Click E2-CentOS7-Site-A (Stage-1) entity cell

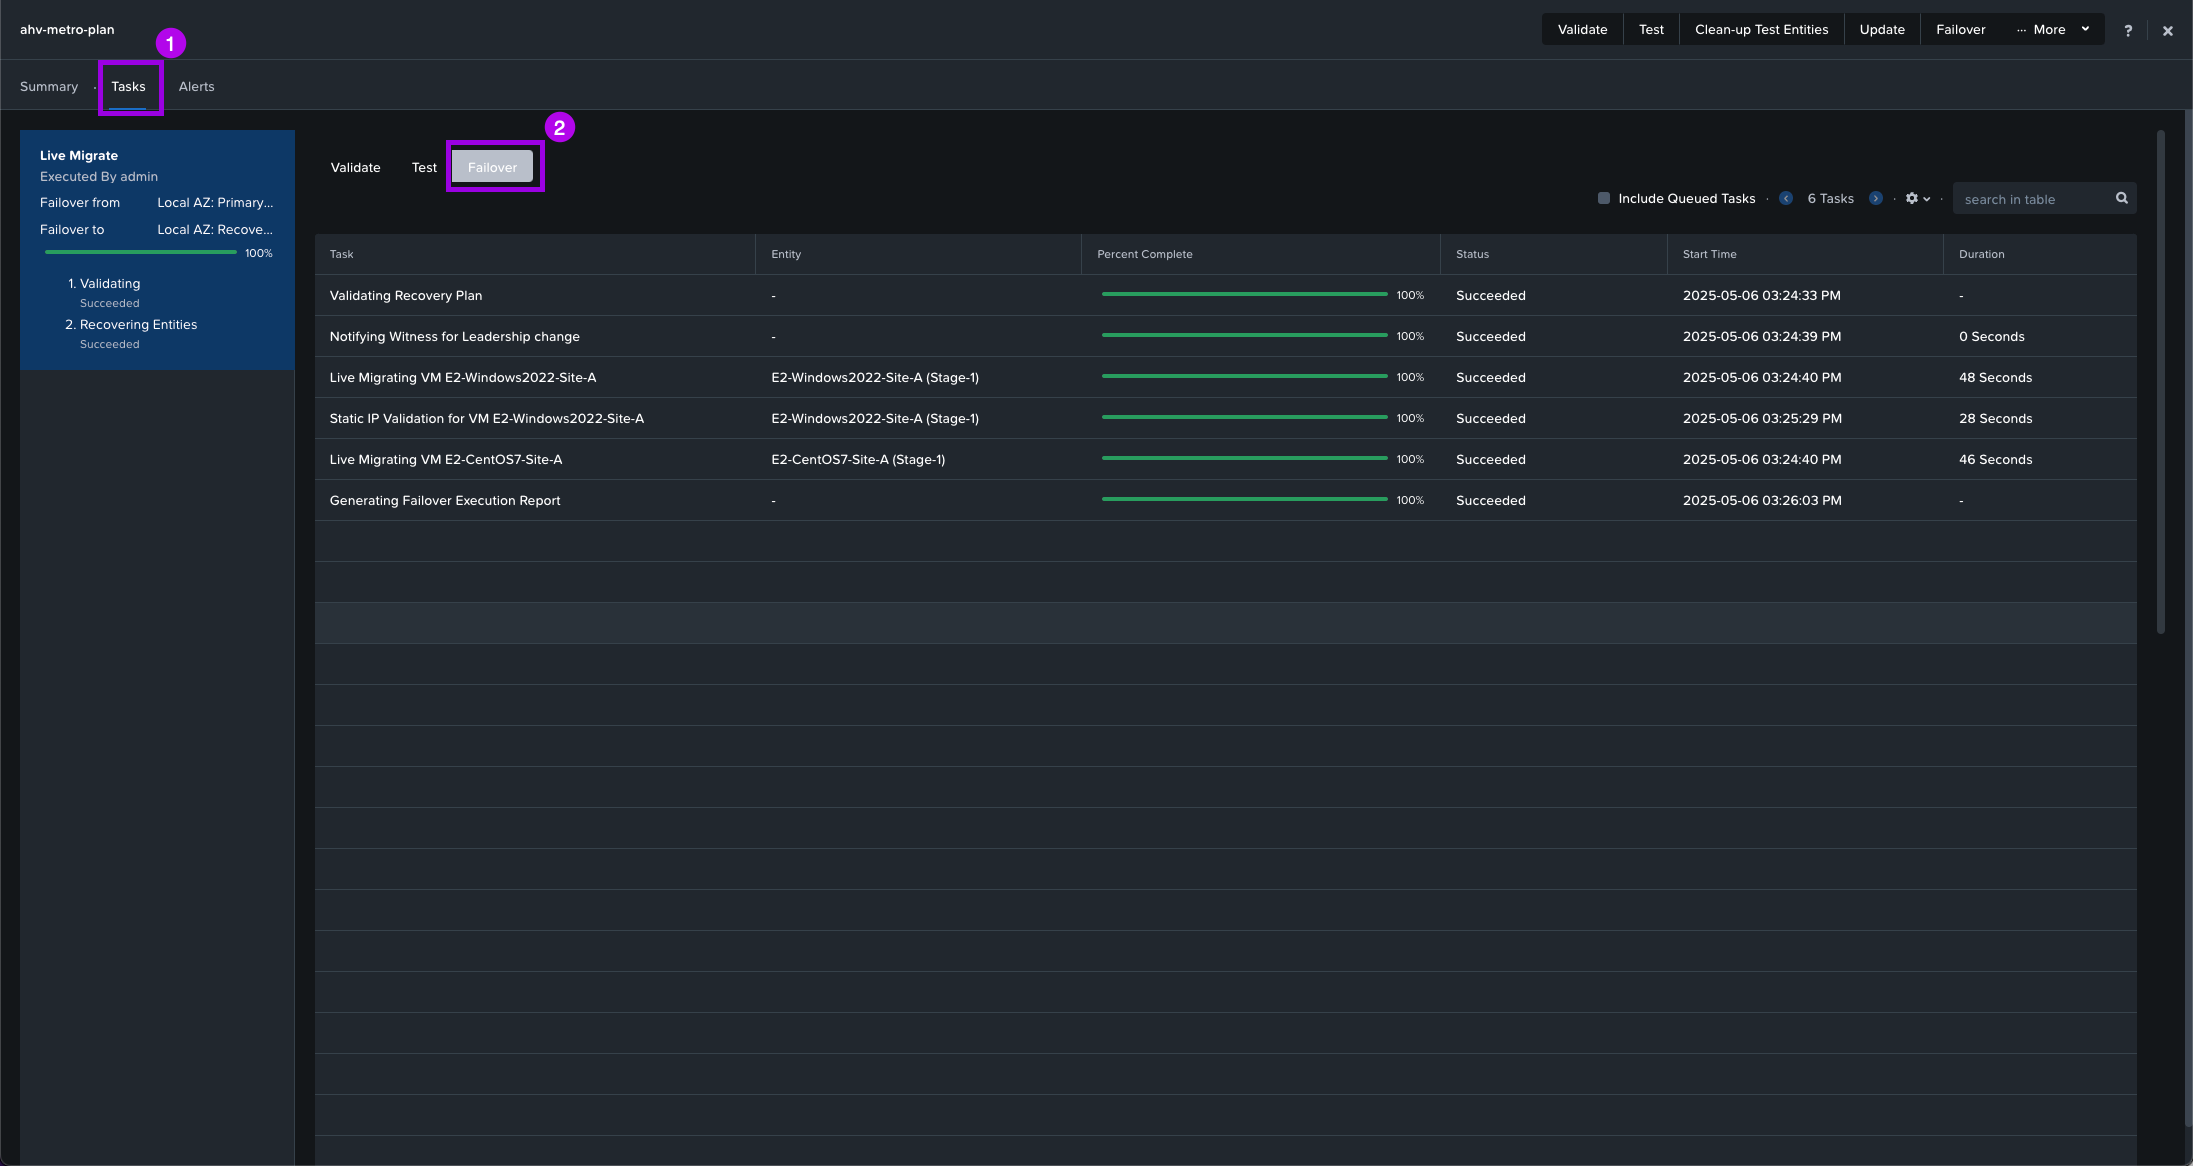tap(858, 459)
